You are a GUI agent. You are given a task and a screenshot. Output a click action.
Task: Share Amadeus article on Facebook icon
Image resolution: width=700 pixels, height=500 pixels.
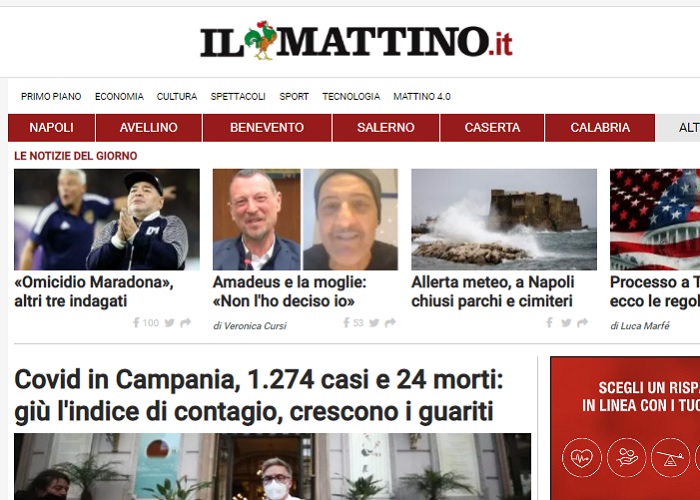point(346,322)
